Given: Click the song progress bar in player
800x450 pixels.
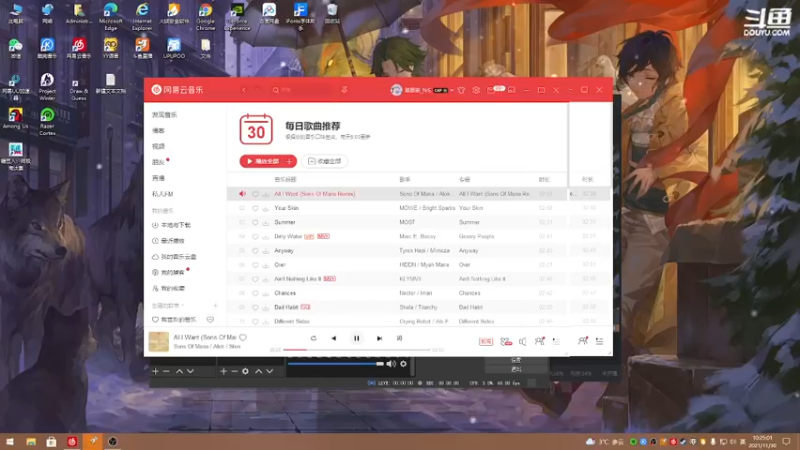Looking at the screenshot, I should (357, 350).
